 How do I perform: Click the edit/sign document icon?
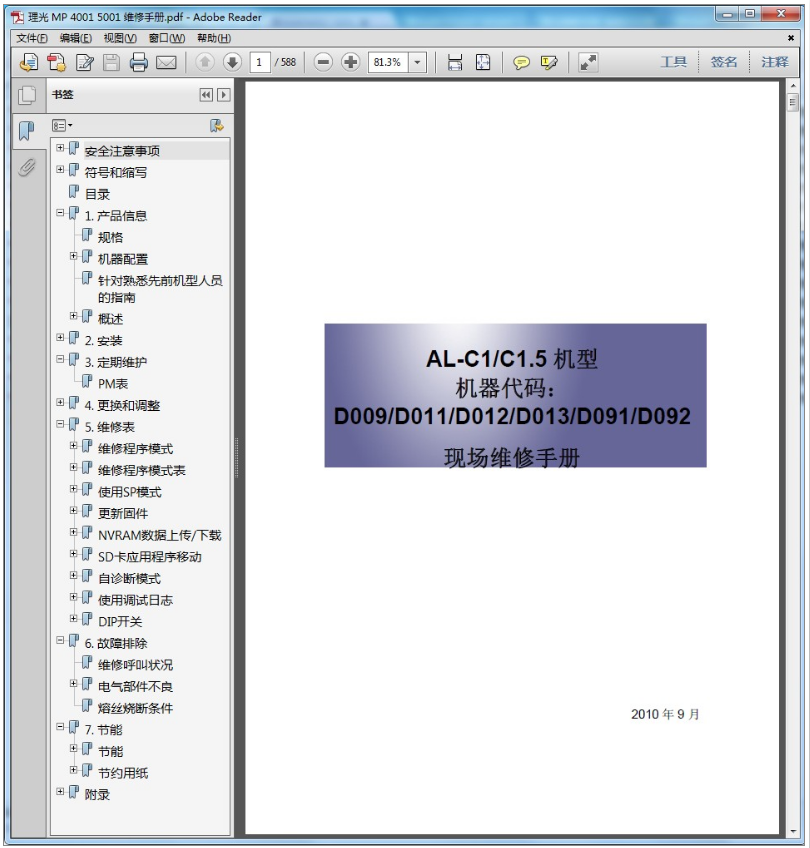point(84,63)
